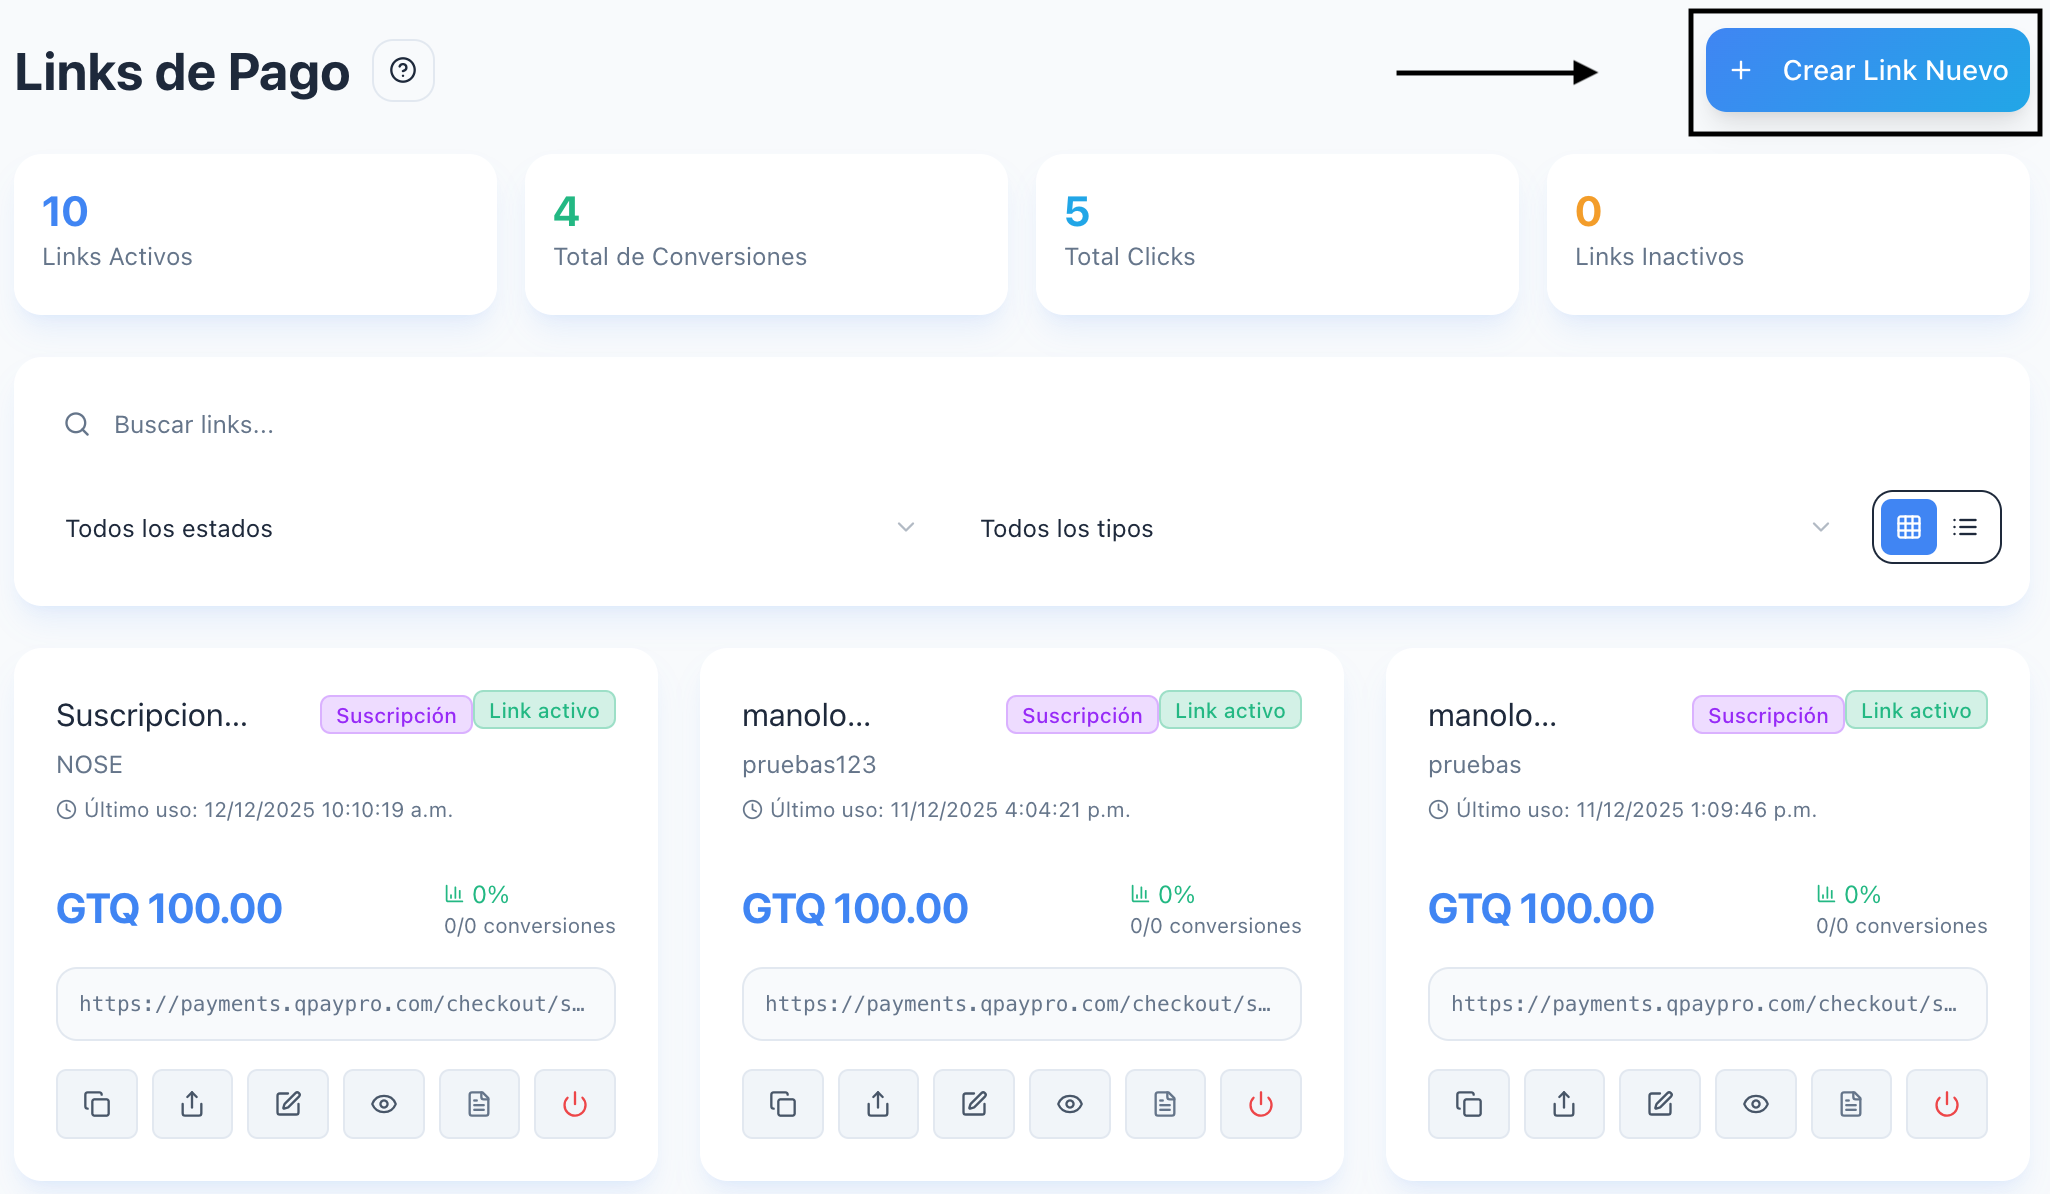Edit the pruebas123 link
2050x1194 pixels.
[x=974, y=1104]
